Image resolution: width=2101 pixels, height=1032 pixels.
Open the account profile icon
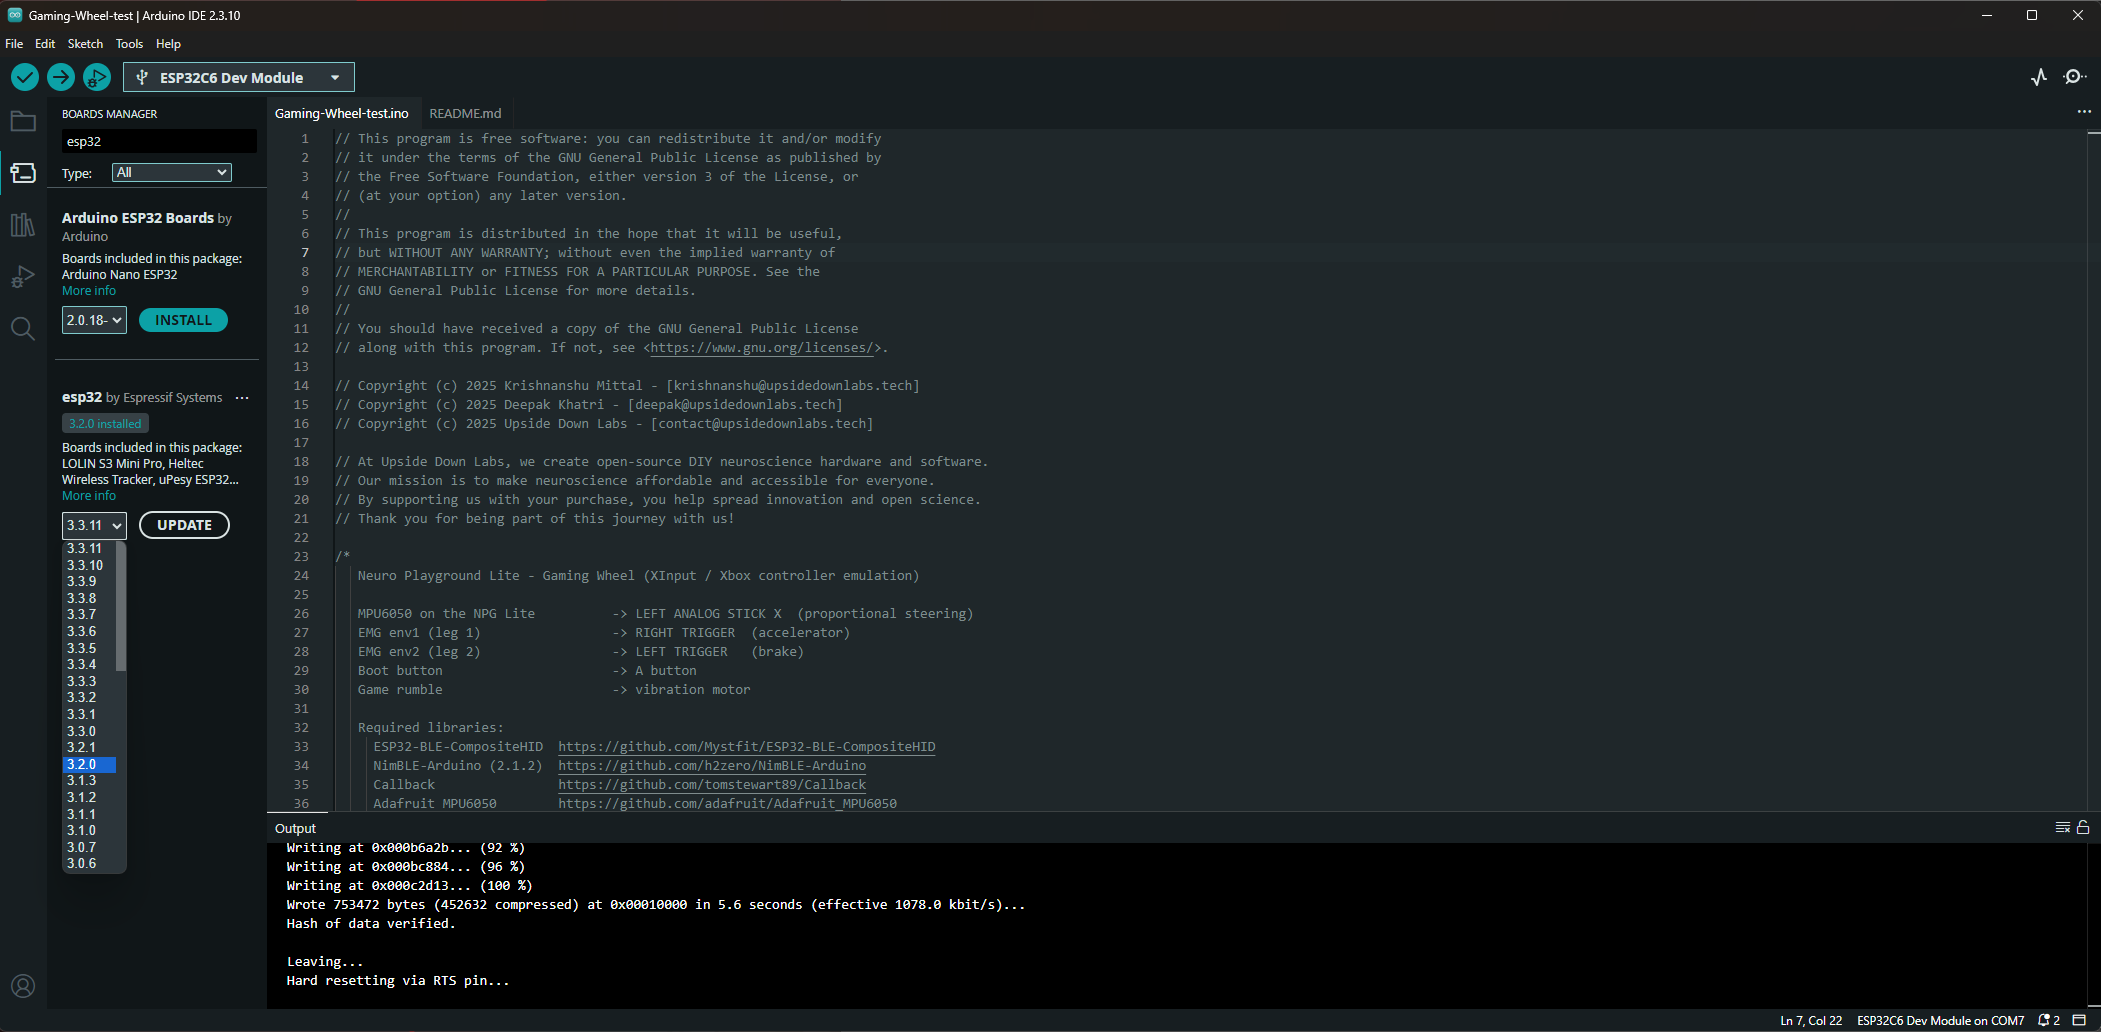pos(23,986)
